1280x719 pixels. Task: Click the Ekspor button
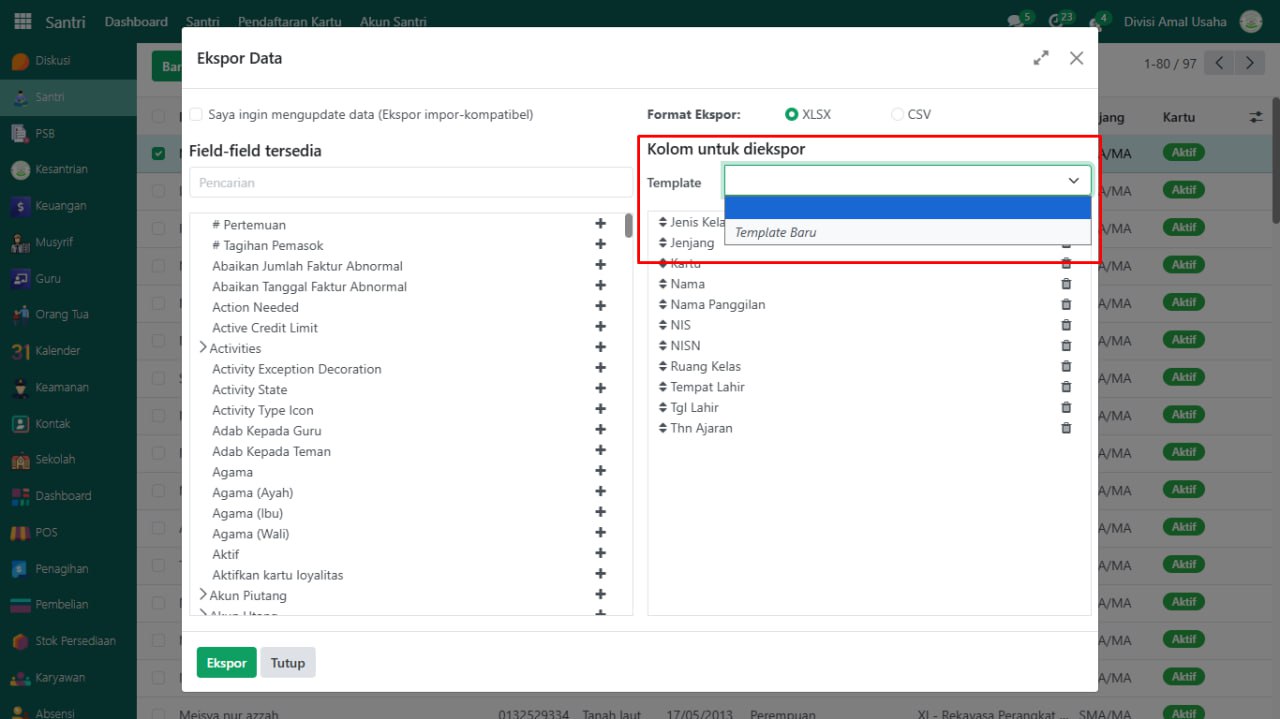226,663
